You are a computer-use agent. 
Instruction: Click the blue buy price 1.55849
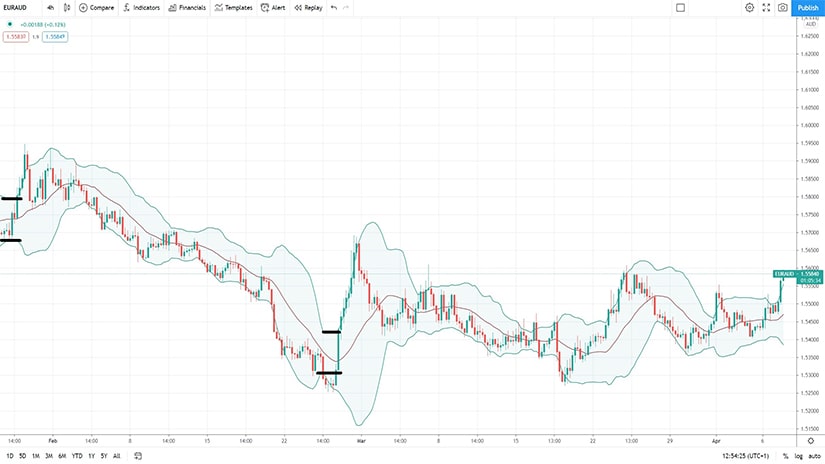coord(55,37)
